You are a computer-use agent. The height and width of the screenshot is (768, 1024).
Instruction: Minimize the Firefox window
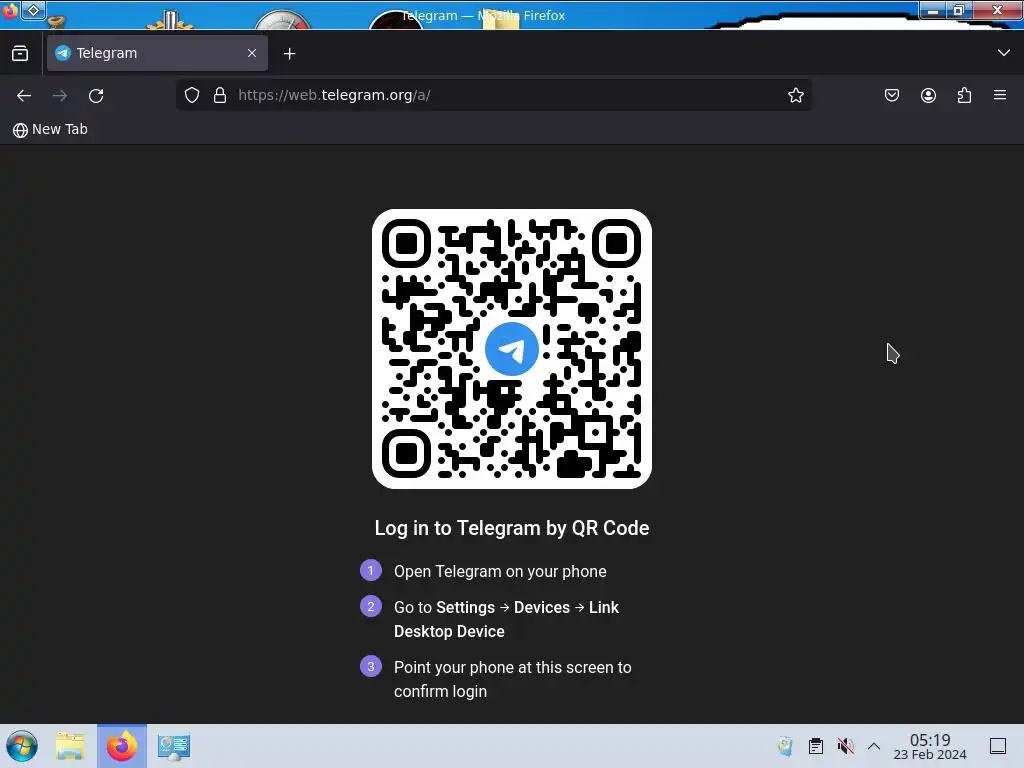tap(933, 10)
